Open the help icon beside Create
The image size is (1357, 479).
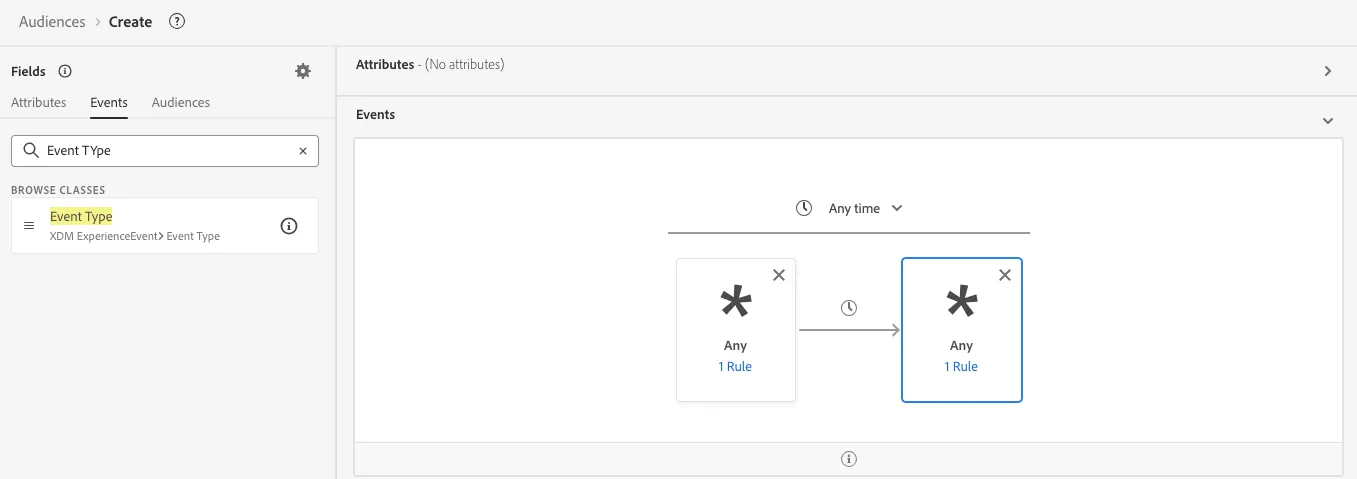[x=177, y=21]
